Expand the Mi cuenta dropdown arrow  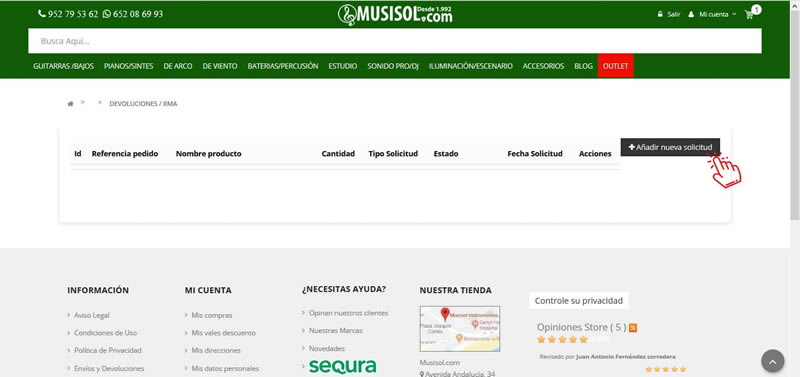pyautogui.click(x=734, y=14)
